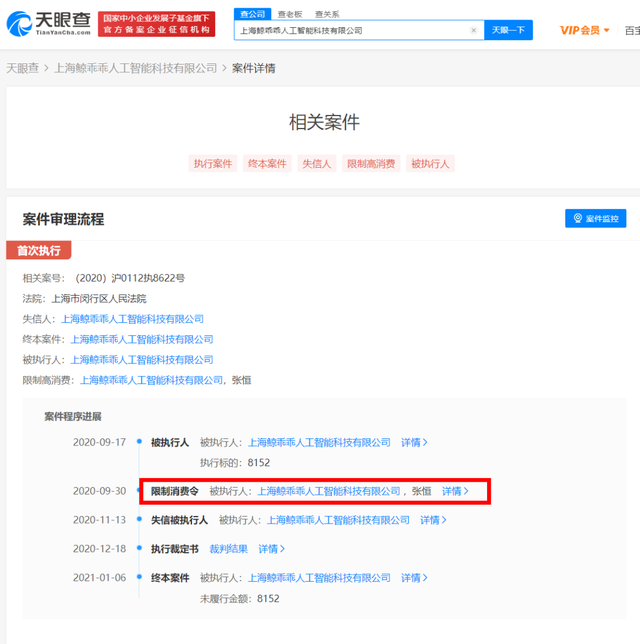
Task: Click the 执行标的: 8152 value
Action: [x=258, y=463]
